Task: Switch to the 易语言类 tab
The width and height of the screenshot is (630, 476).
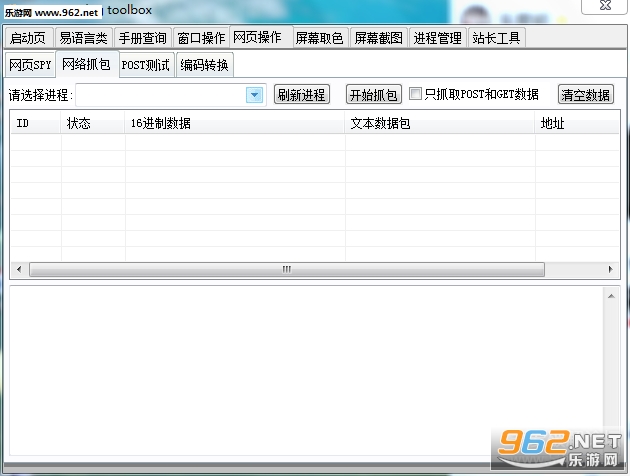Action: click(x=83, y=38)
